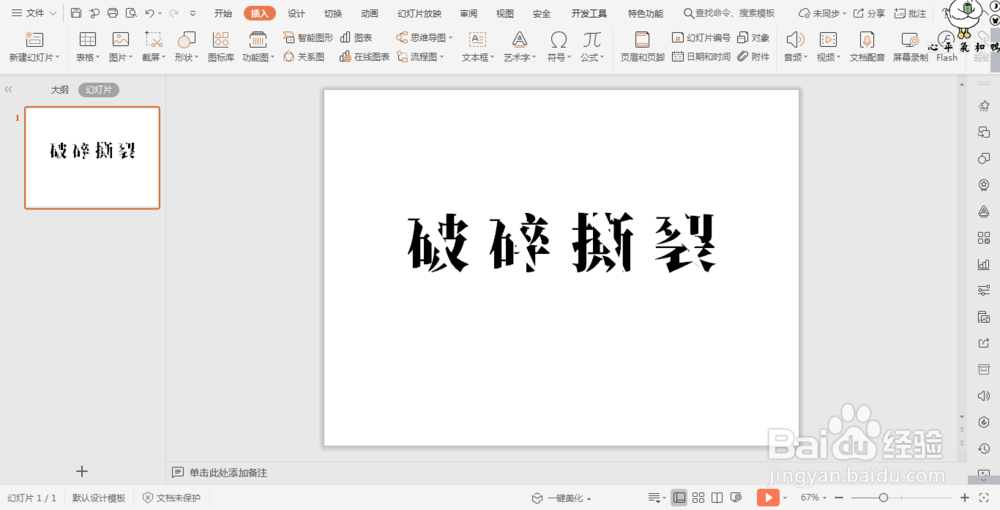Open print preview icon in quick toolbar

click(131, 13)
